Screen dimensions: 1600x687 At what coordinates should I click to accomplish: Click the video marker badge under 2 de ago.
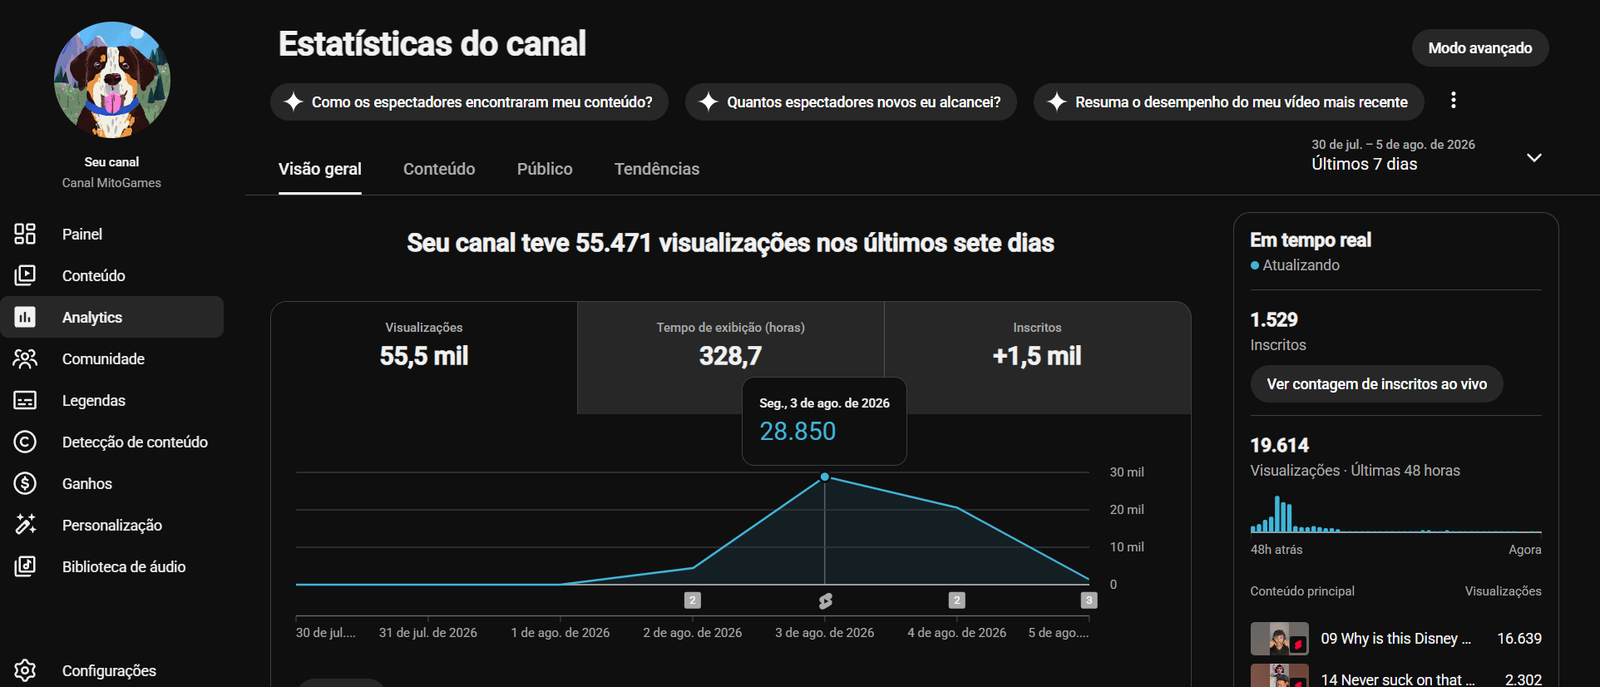[x=692, y=600]
